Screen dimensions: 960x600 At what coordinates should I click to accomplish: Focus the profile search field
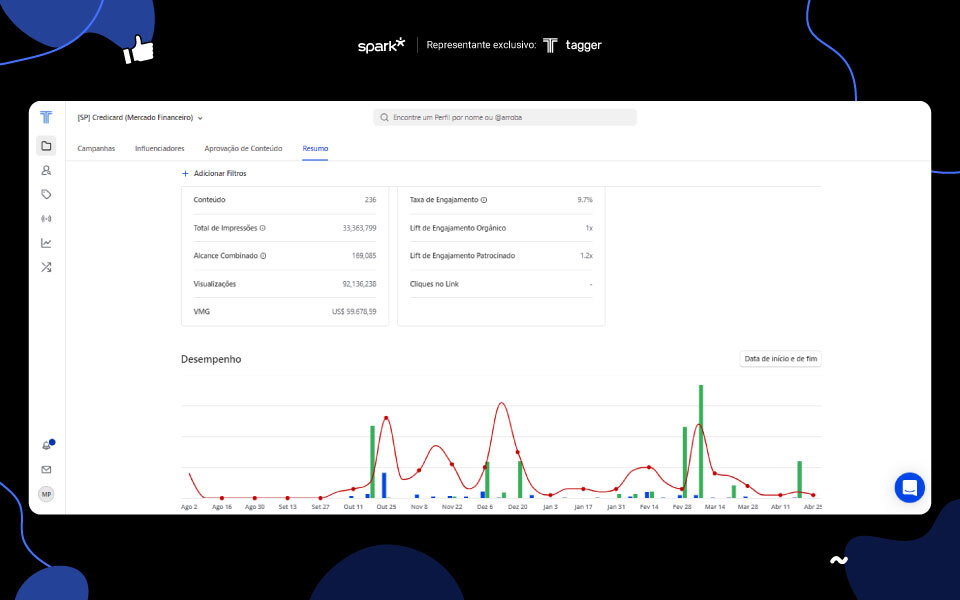coord(505,118)
